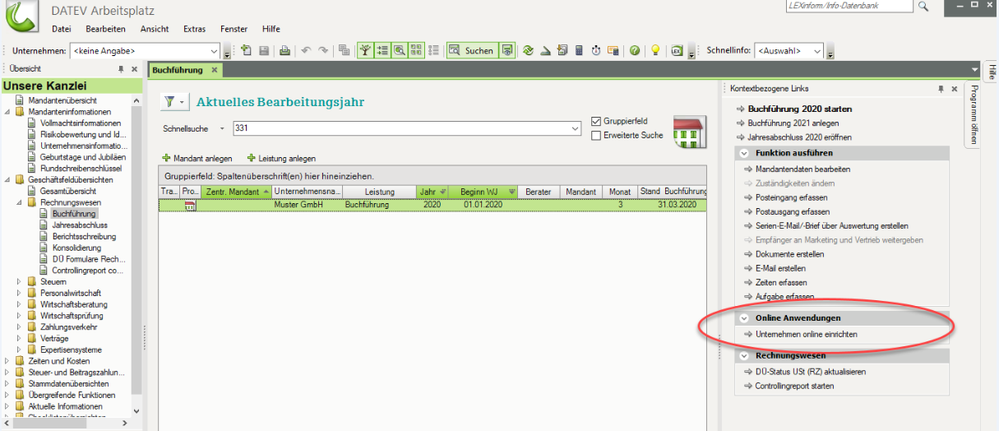Click the undo arrow icon

click(306, 51)
